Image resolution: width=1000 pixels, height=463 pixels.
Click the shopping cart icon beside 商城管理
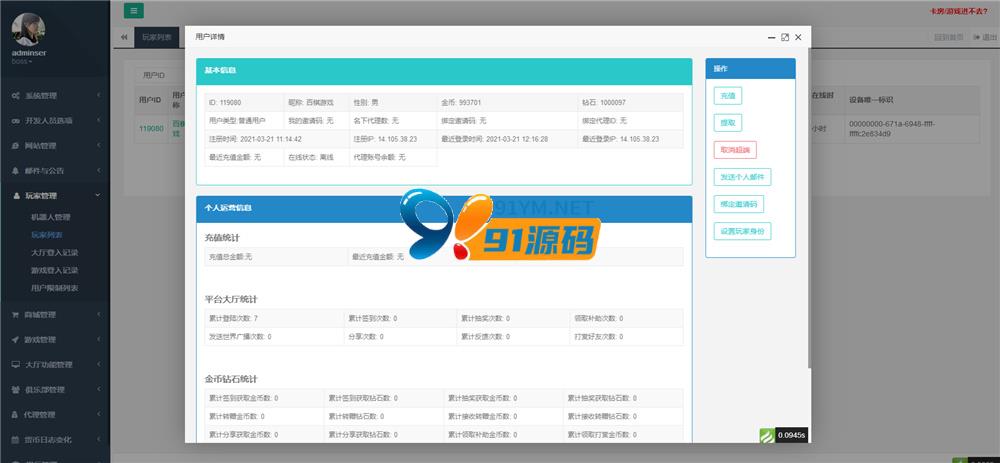[x=16, y=314]
